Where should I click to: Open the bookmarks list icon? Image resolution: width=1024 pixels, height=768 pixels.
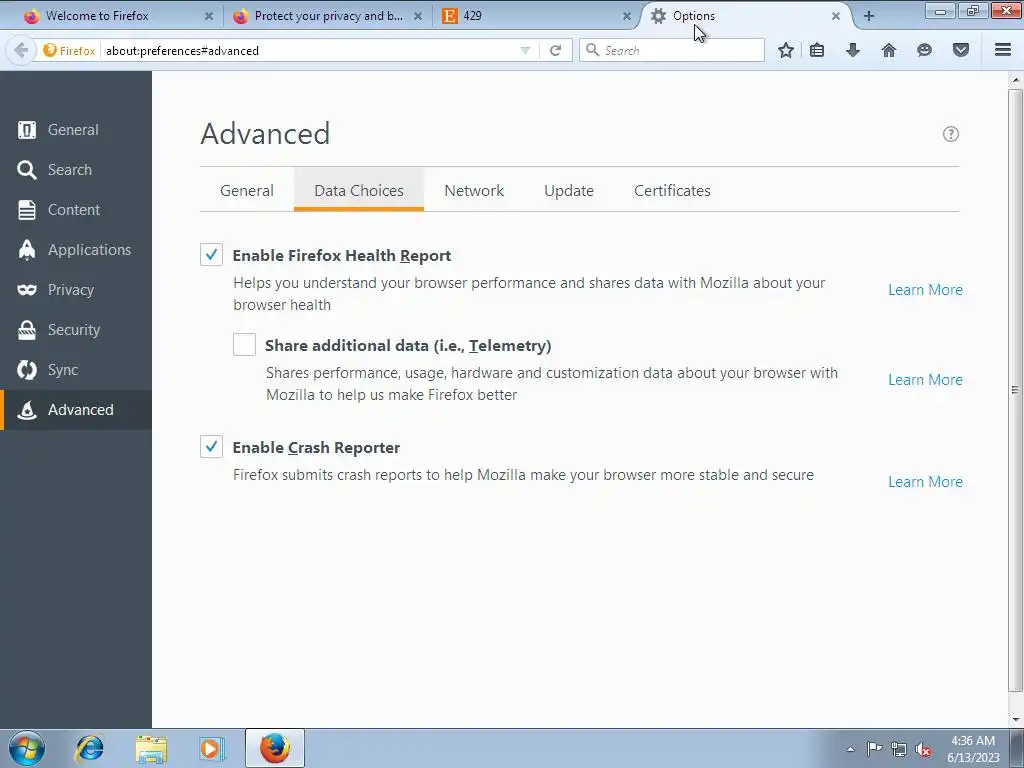coord(817,50)
